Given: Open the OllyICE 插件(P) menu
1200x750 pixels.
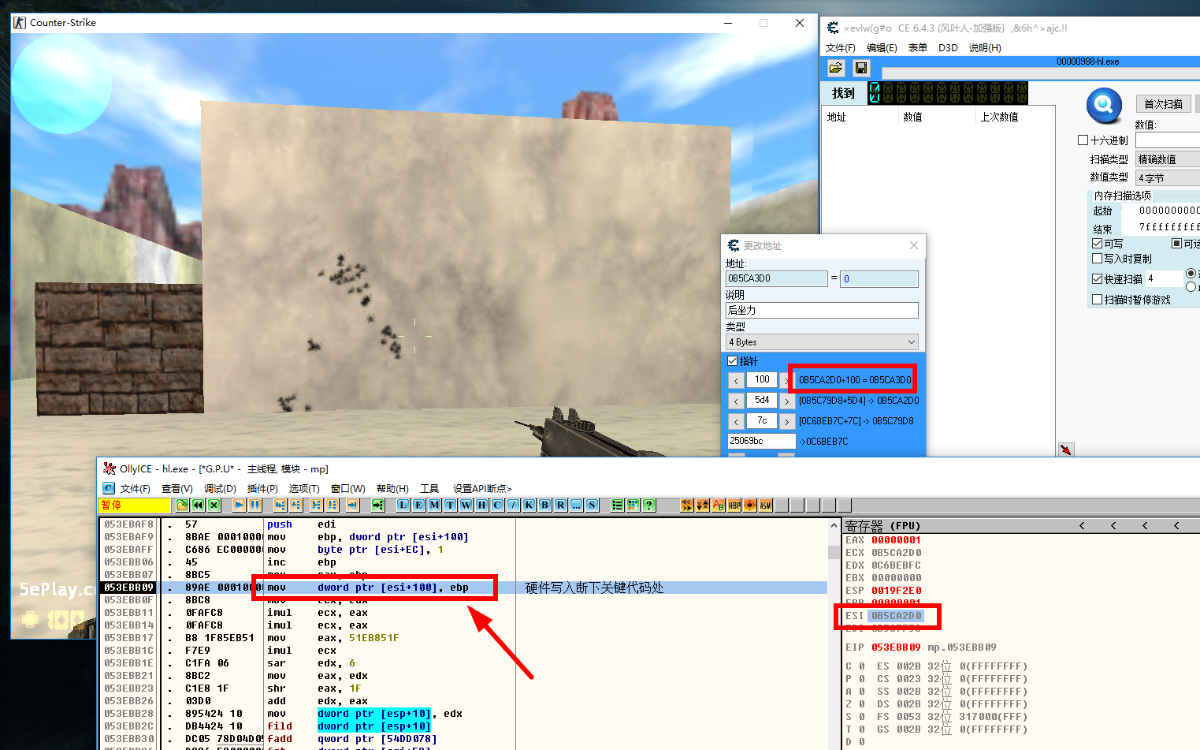Looking at the screenshot, I should coord(262,488).
